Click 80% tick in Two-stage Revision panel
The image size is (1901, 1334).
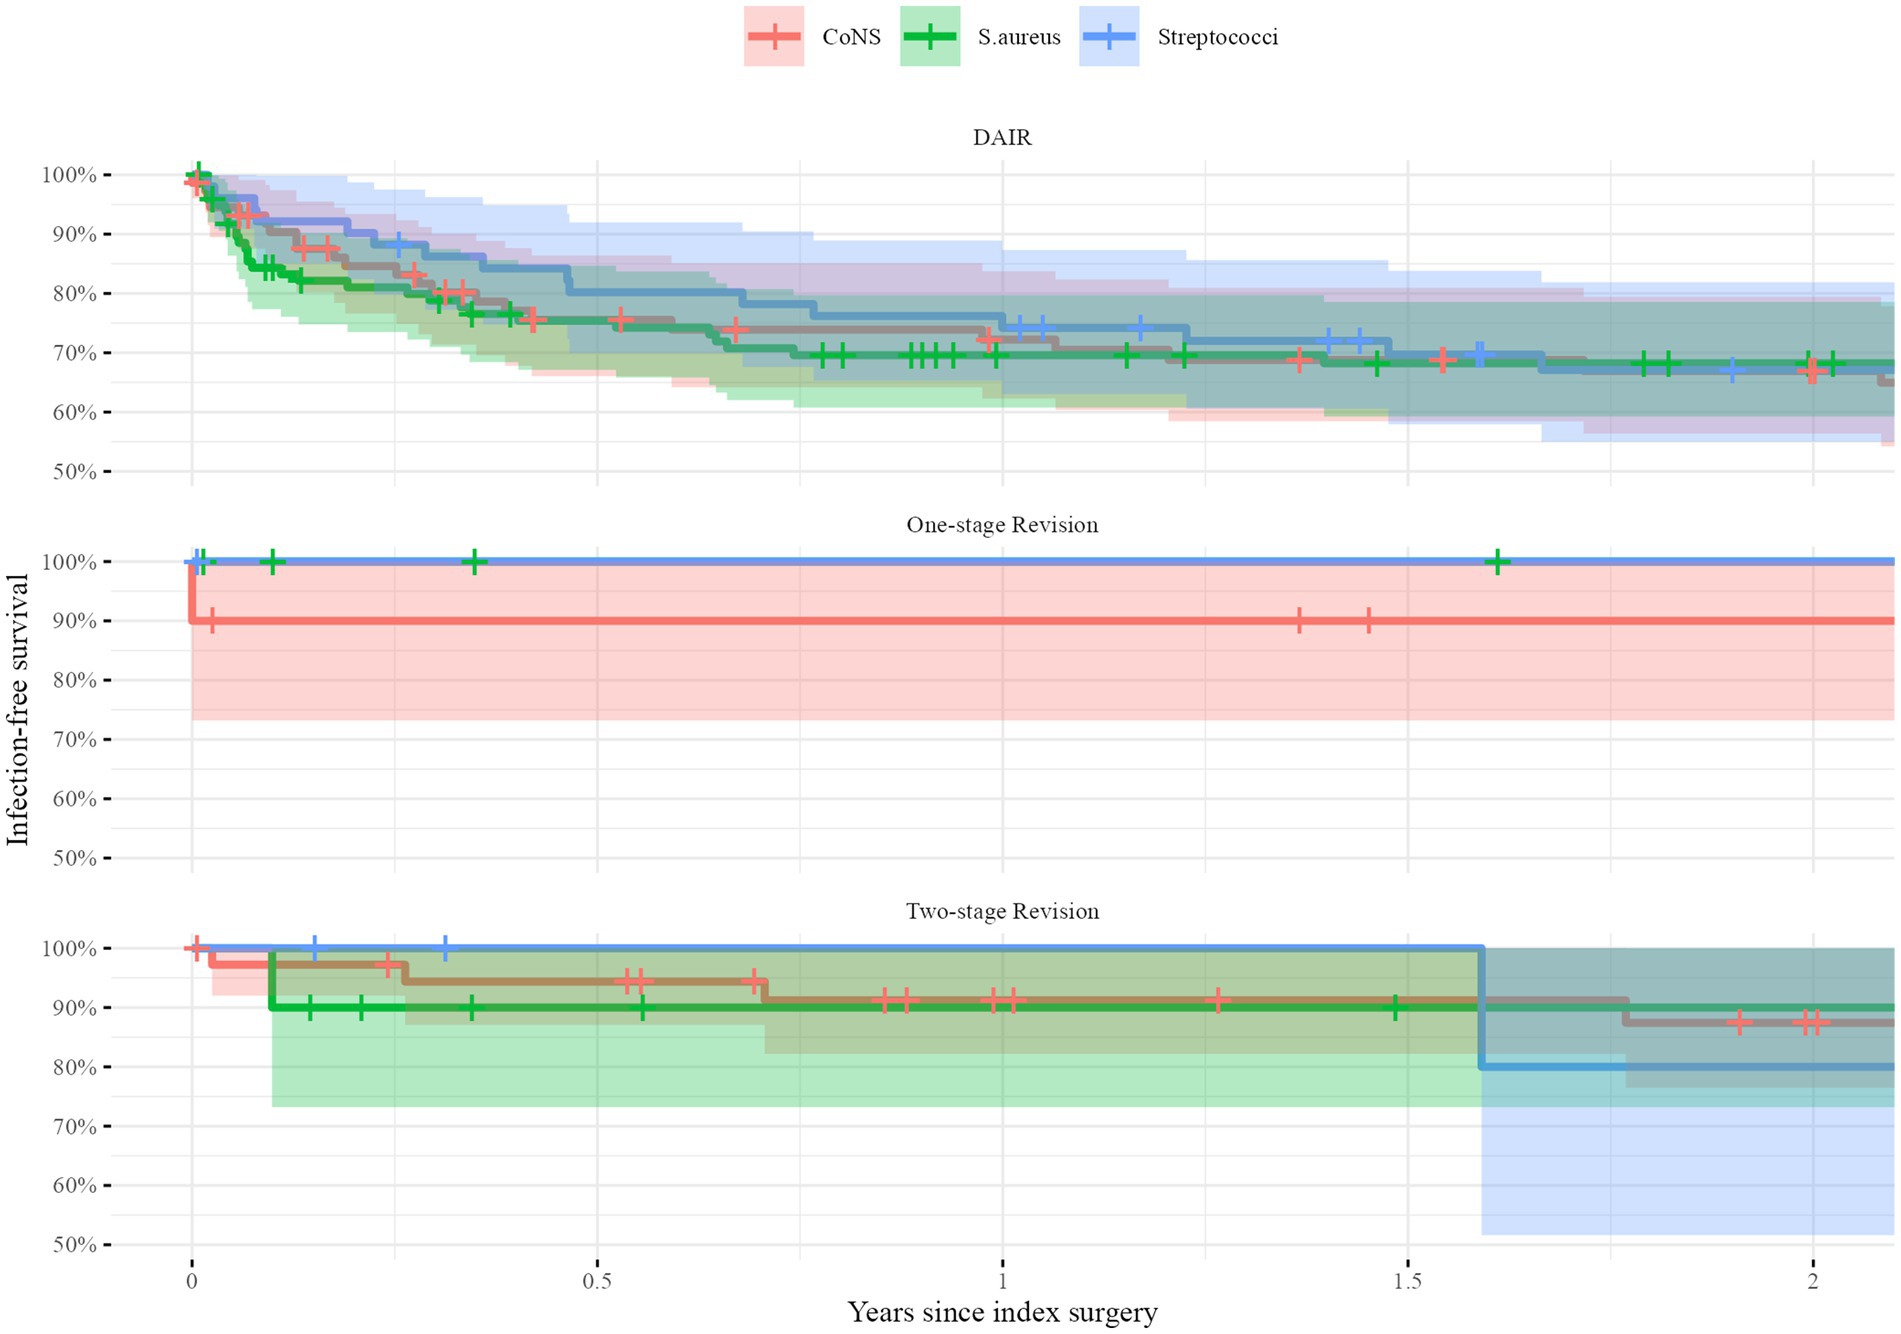(x=74, y=1067)
